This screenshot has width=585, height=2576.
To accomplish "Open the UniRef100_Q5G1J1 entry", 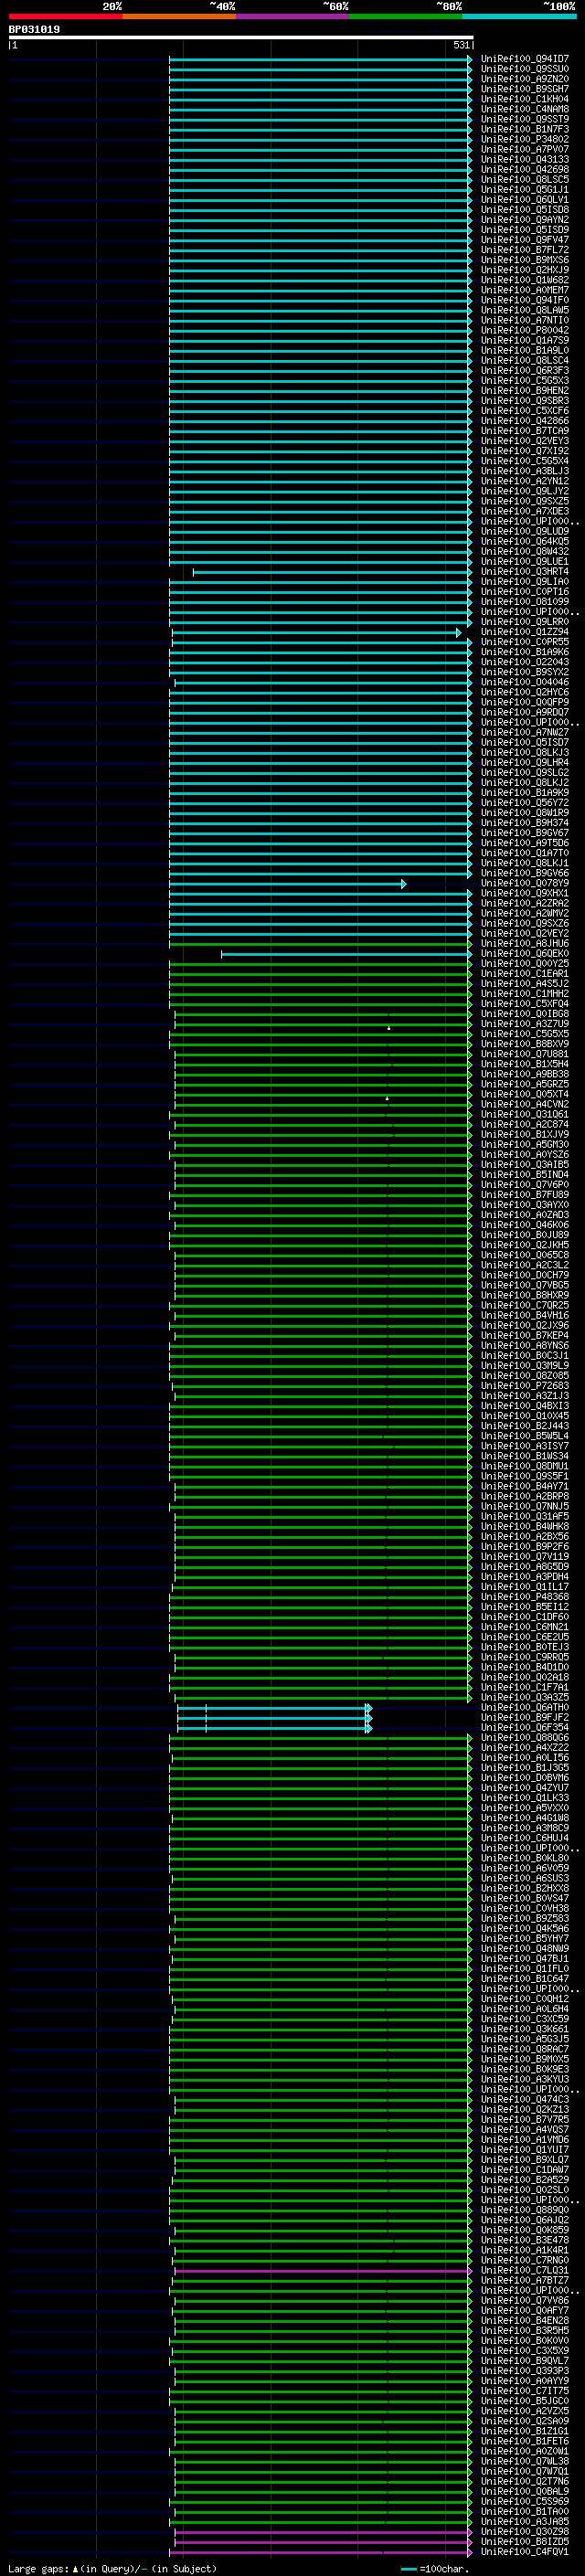I will 524,190.
